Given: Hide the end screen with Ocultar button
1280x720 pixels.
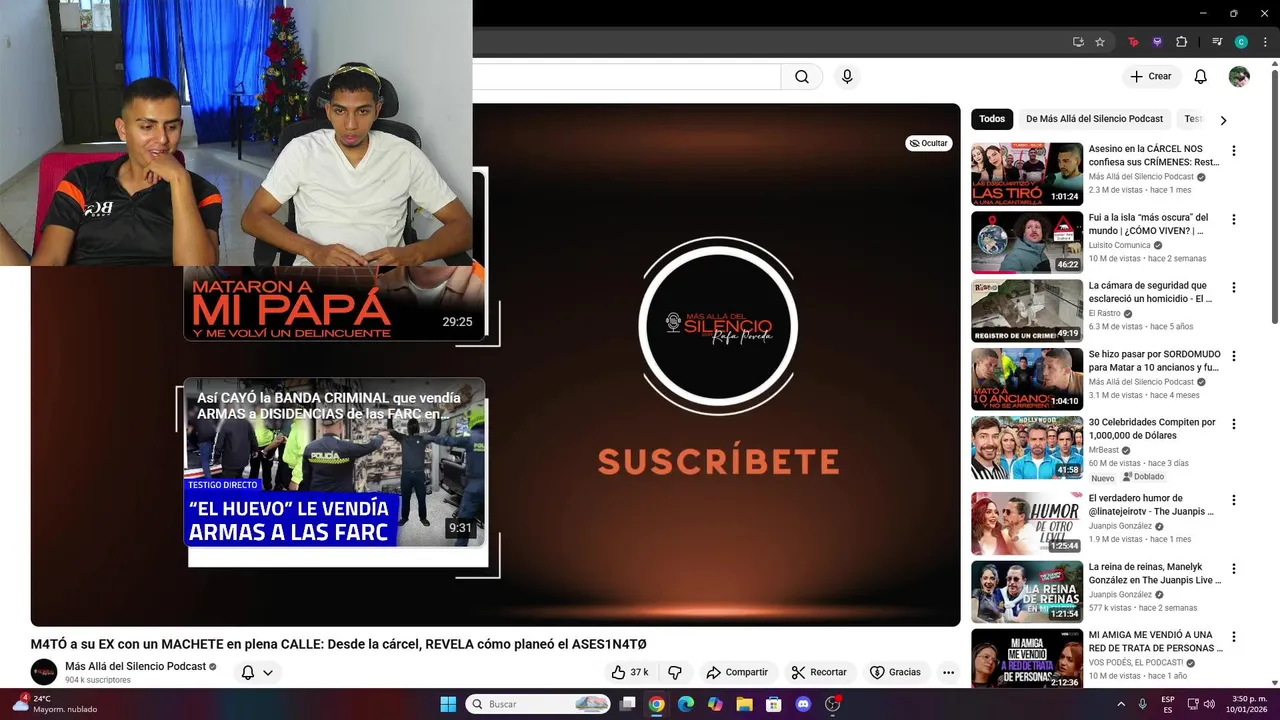Looking at the screenshot, I should (928, 143).
